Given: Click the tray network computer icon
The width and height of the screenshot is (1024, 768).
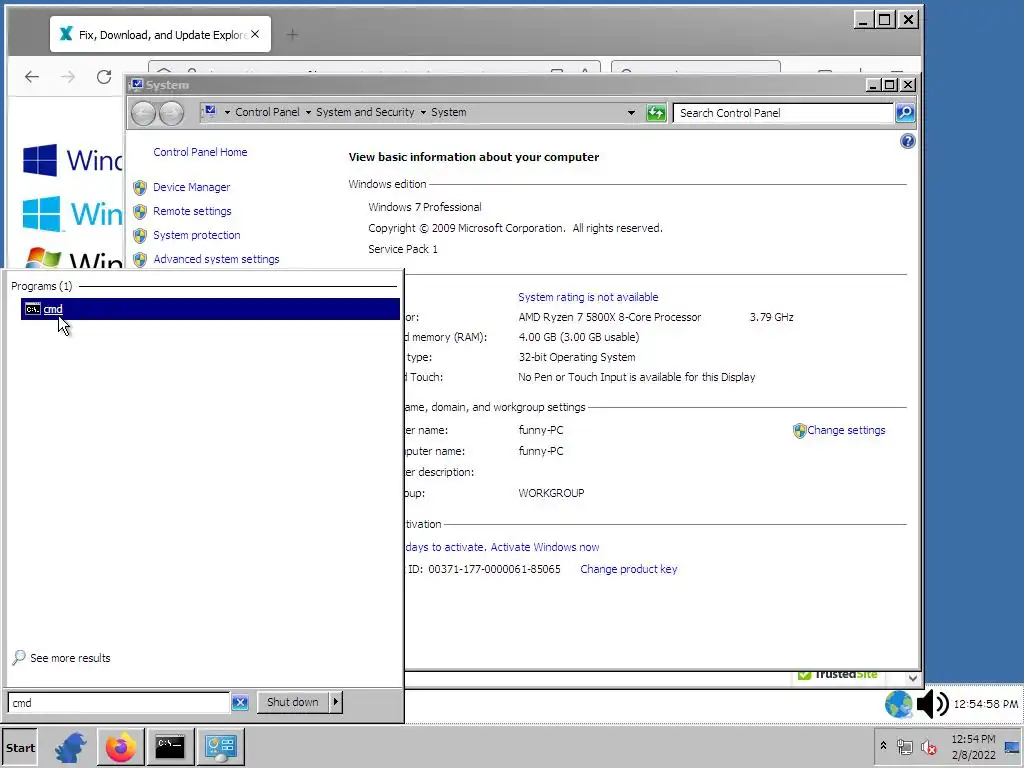Looking at the screenshot, I should (904, 746).
